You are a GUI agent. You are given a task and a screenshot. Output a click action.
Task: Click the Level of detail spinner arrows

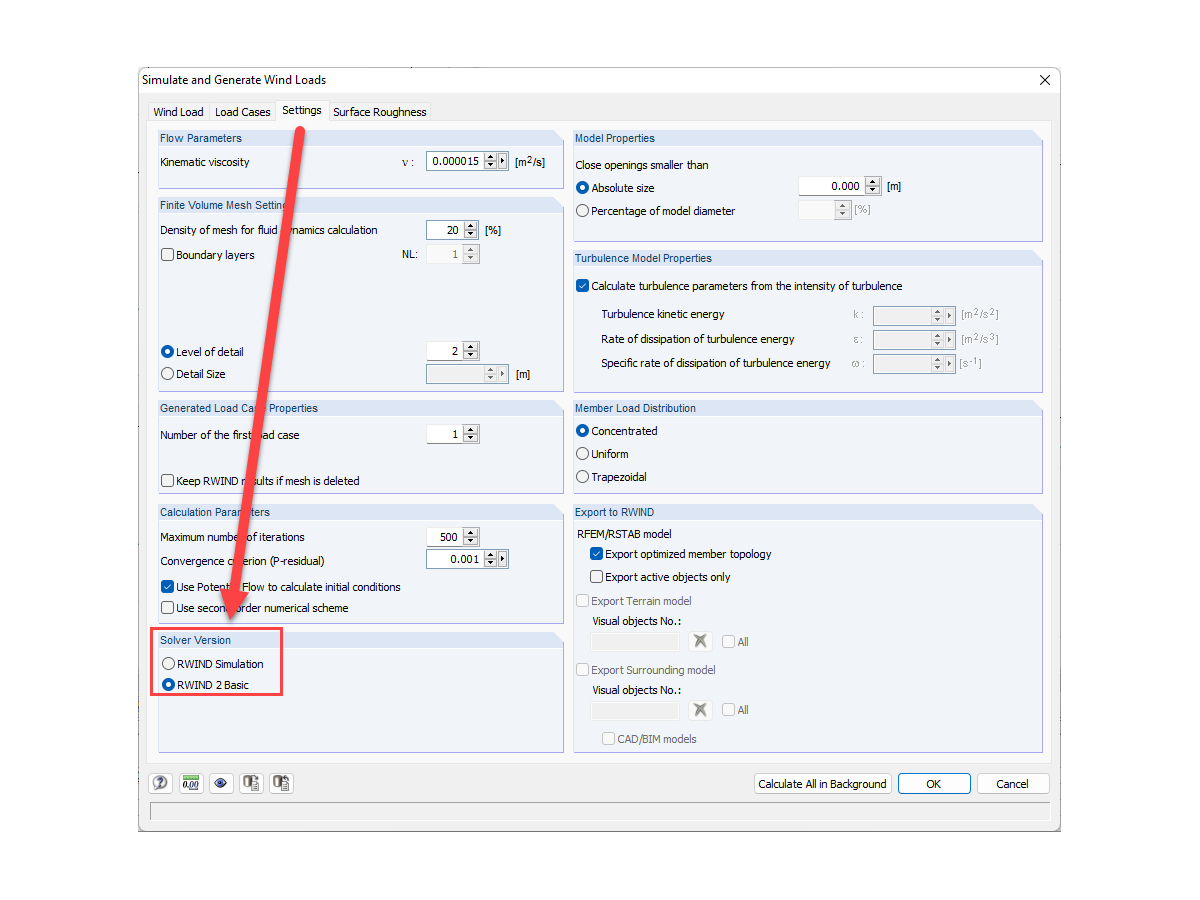471,351
